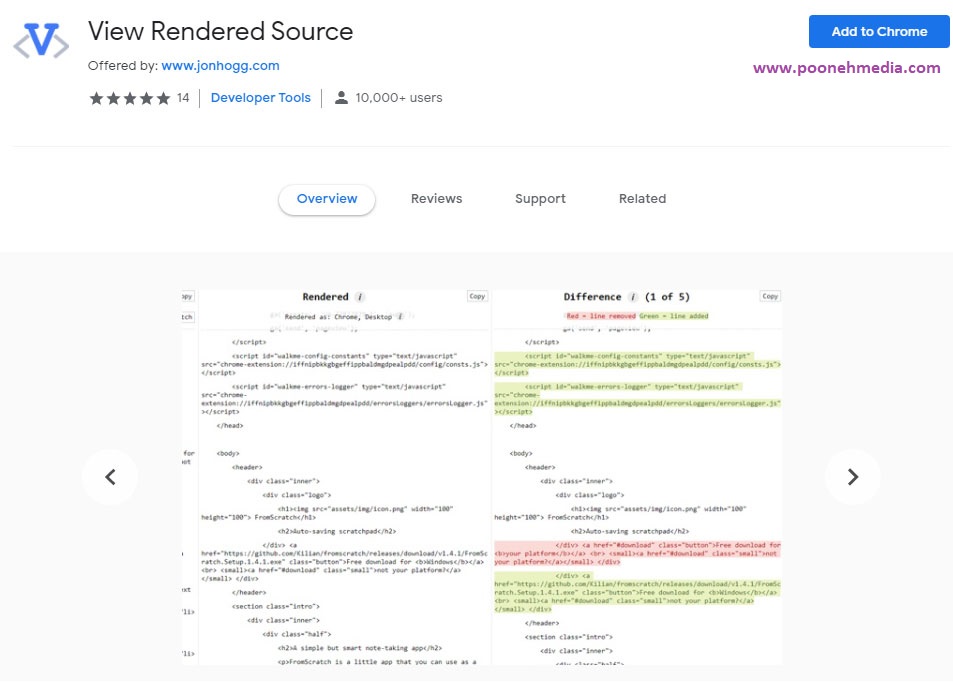The height and width of the screenshot is (691, 953).
Task: Click the Rendered as: Chrome, Desktop text
Action: (338, 317)
